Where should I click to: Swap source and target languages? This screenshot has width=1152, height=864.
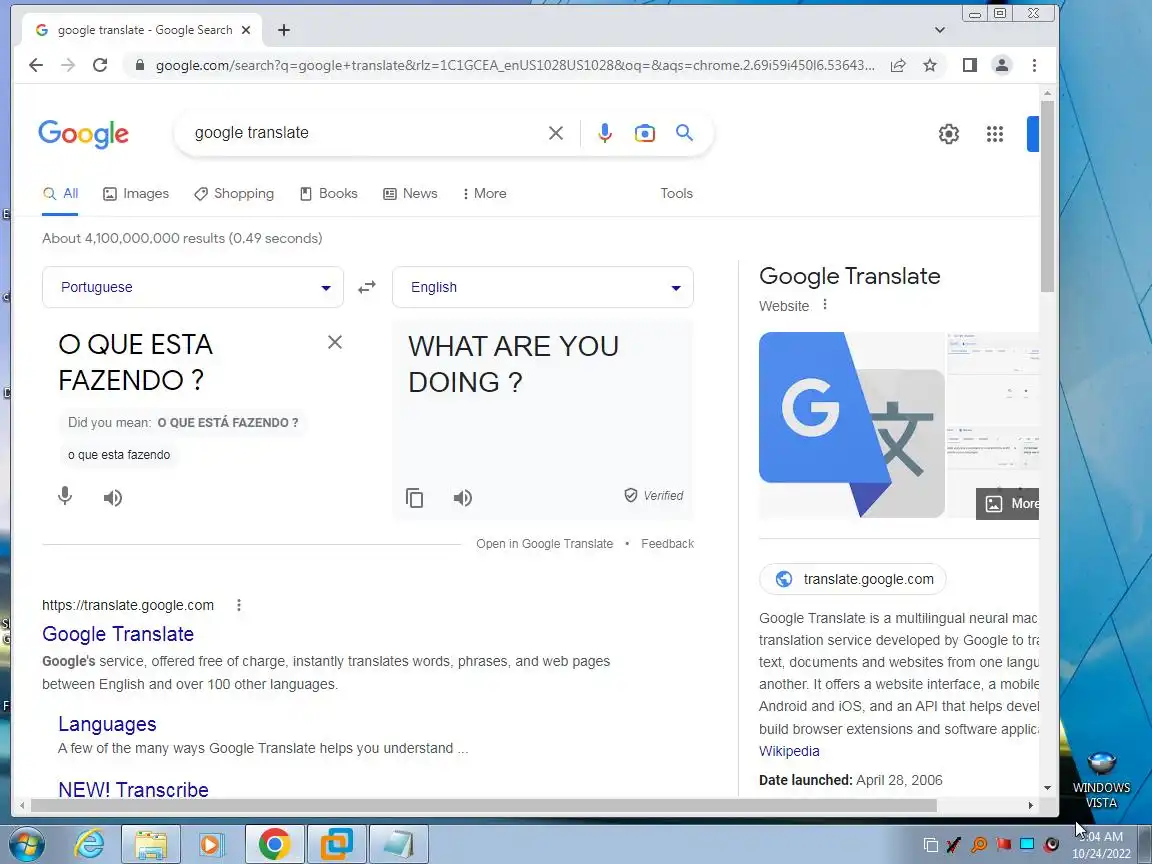[x=367, y=287]
